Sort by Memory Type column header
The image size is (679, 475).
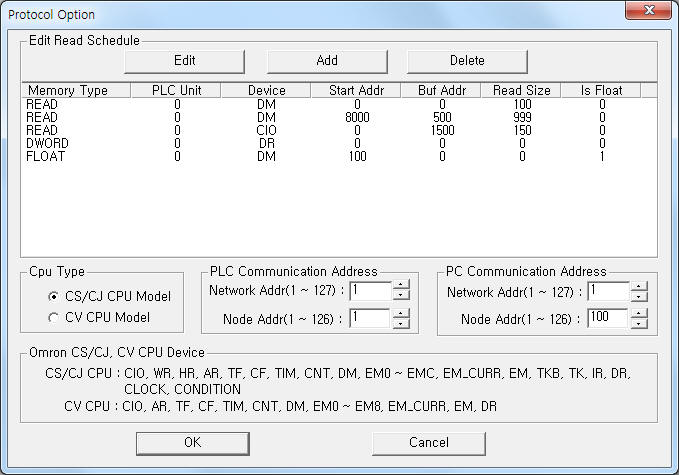[76, 90]
